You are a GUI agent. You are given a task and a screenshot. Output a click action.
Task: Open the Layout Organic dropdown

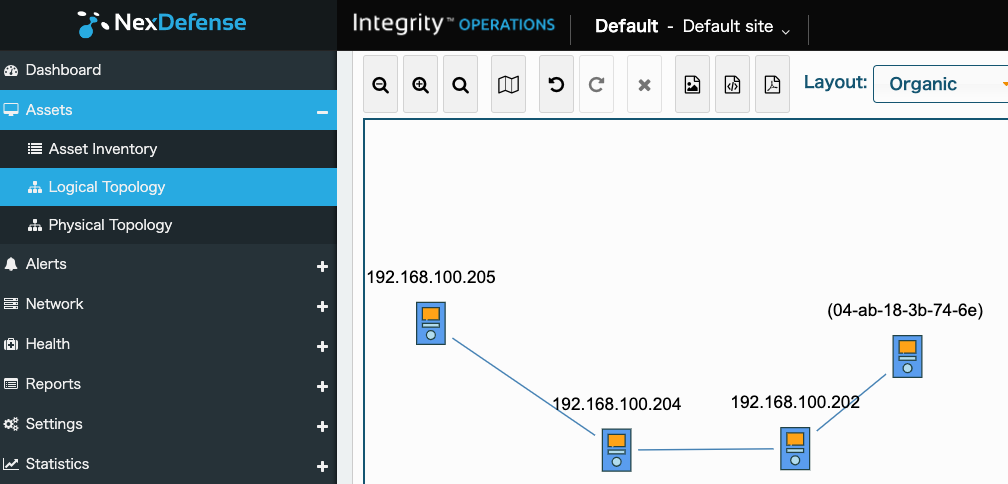(940, 84)
